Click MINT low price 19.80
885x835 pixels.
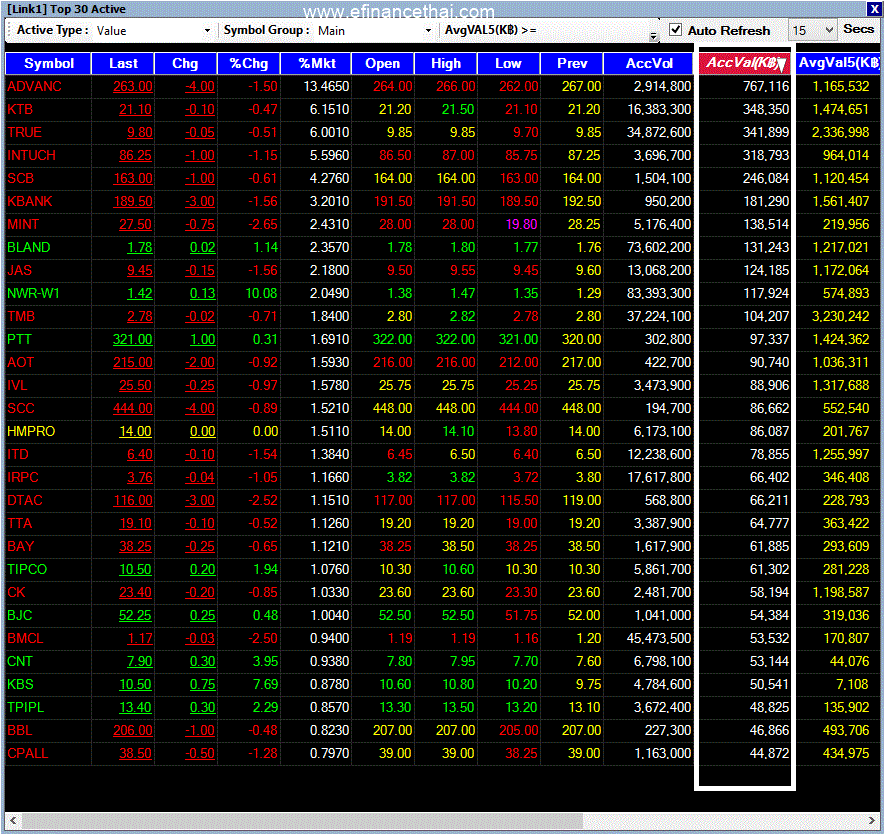pyautogui.click(x=521, y=225)
